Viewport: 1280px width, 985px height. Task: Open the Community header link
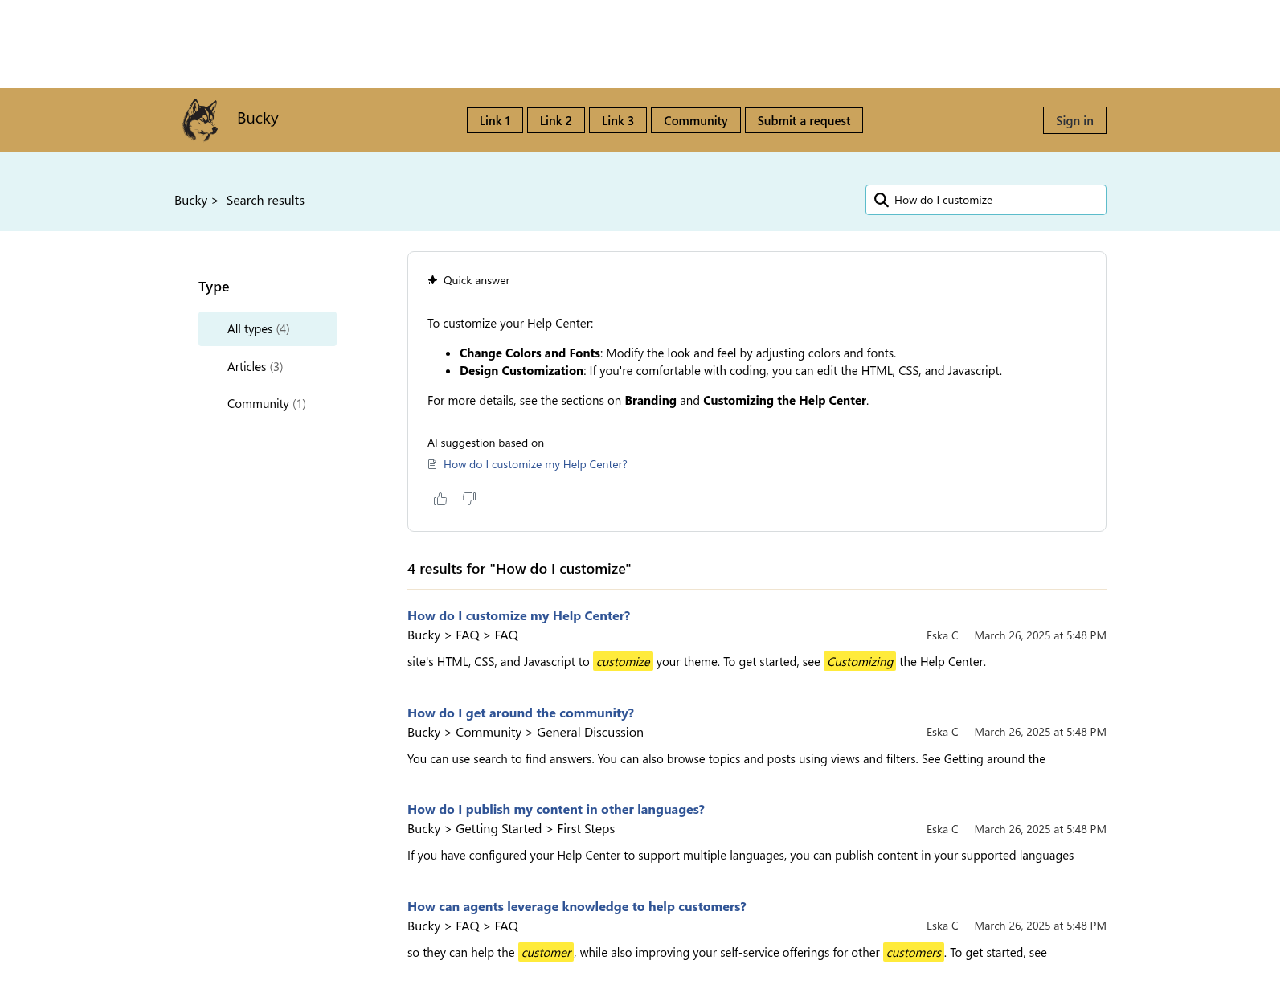696,121
